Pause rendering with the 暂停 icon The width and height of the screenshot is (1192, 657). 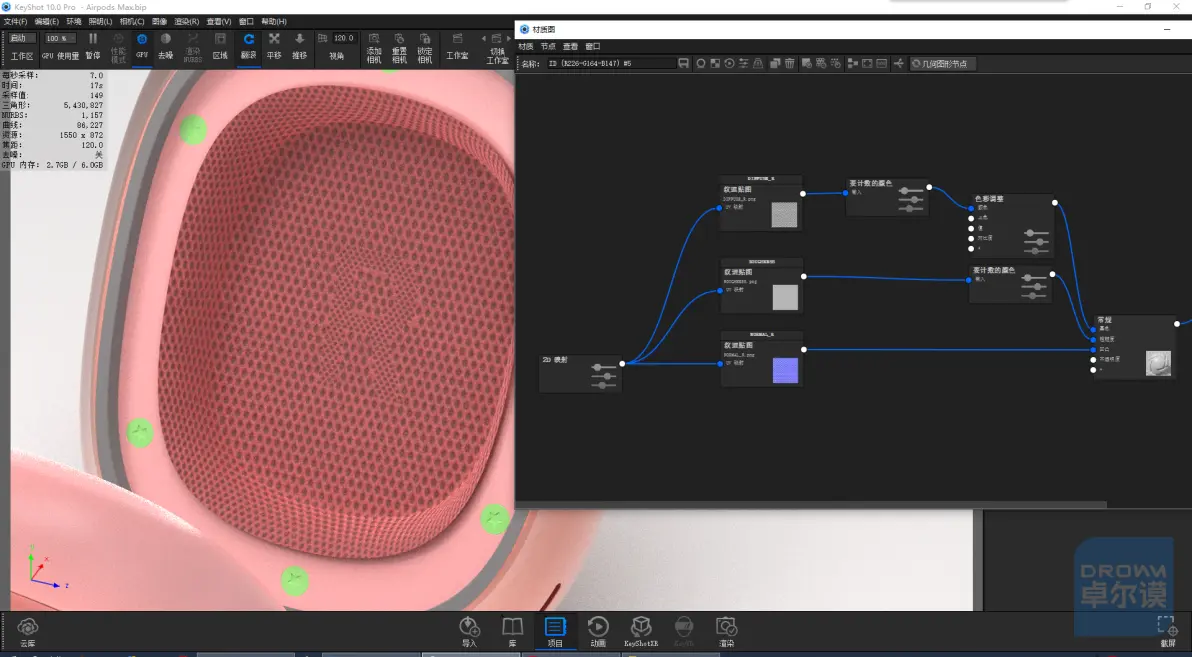click(93, 46)
